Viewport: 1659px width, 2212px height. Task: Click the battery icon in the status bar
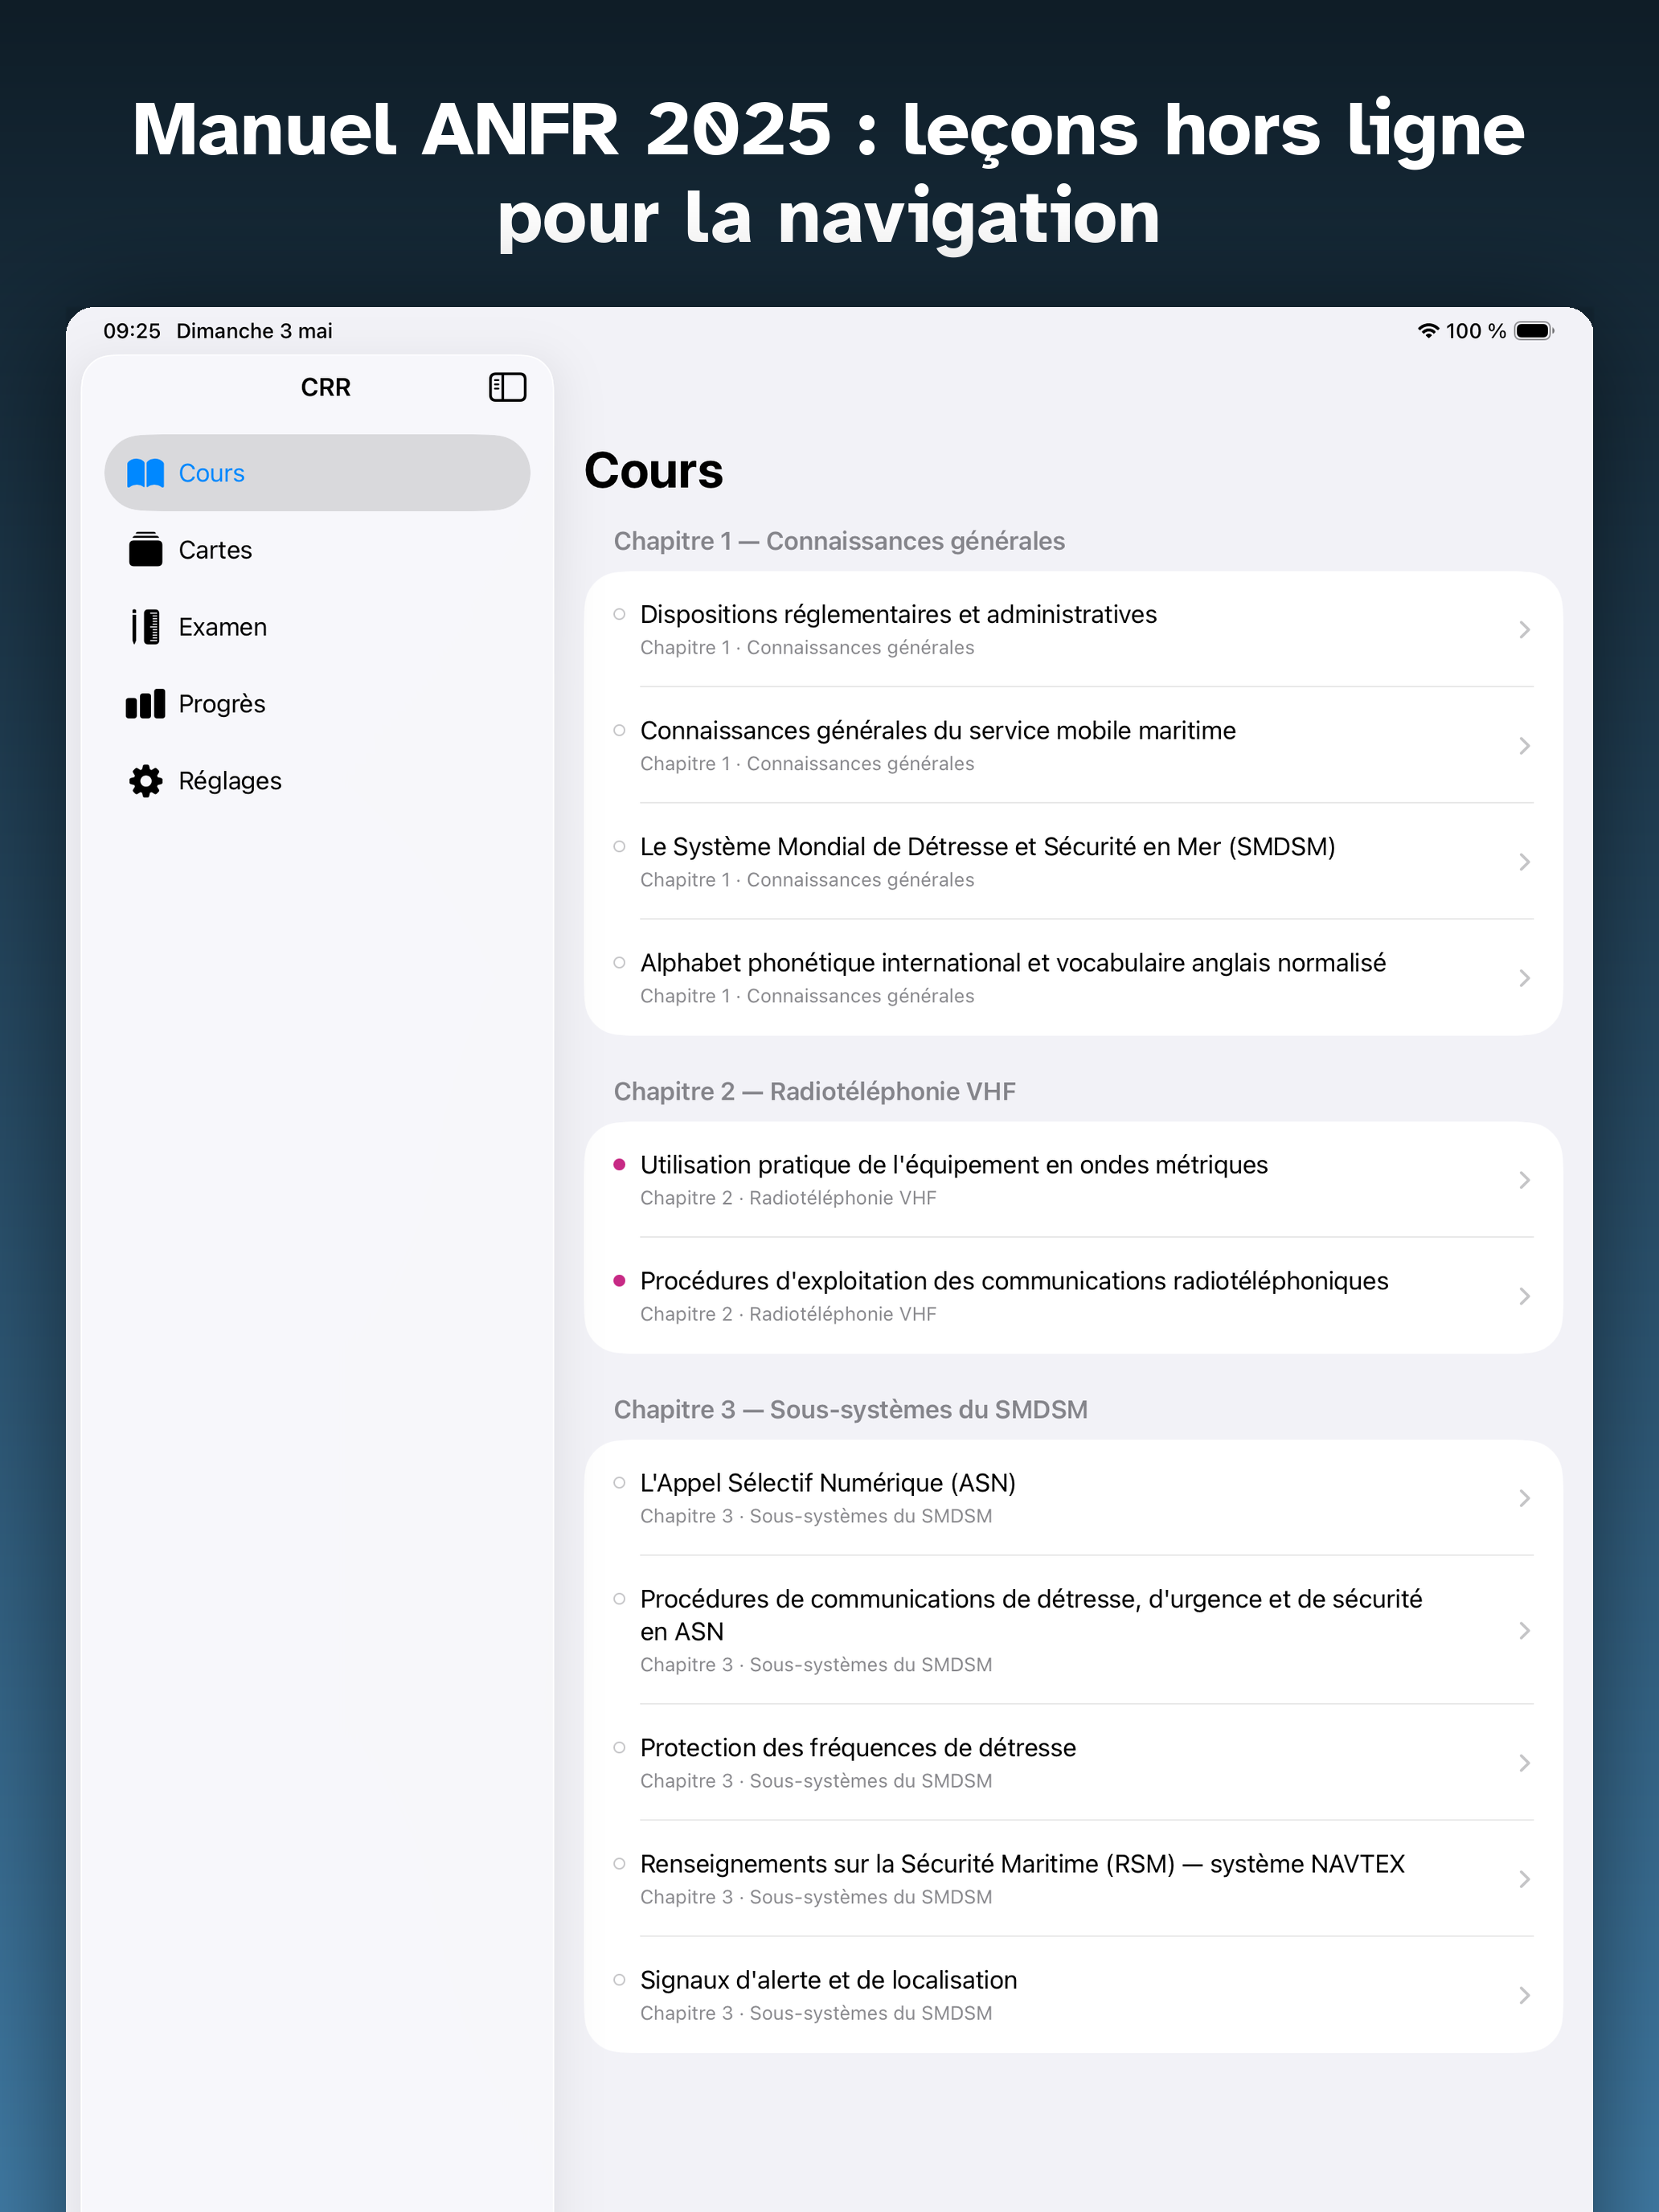[1534, 331]
